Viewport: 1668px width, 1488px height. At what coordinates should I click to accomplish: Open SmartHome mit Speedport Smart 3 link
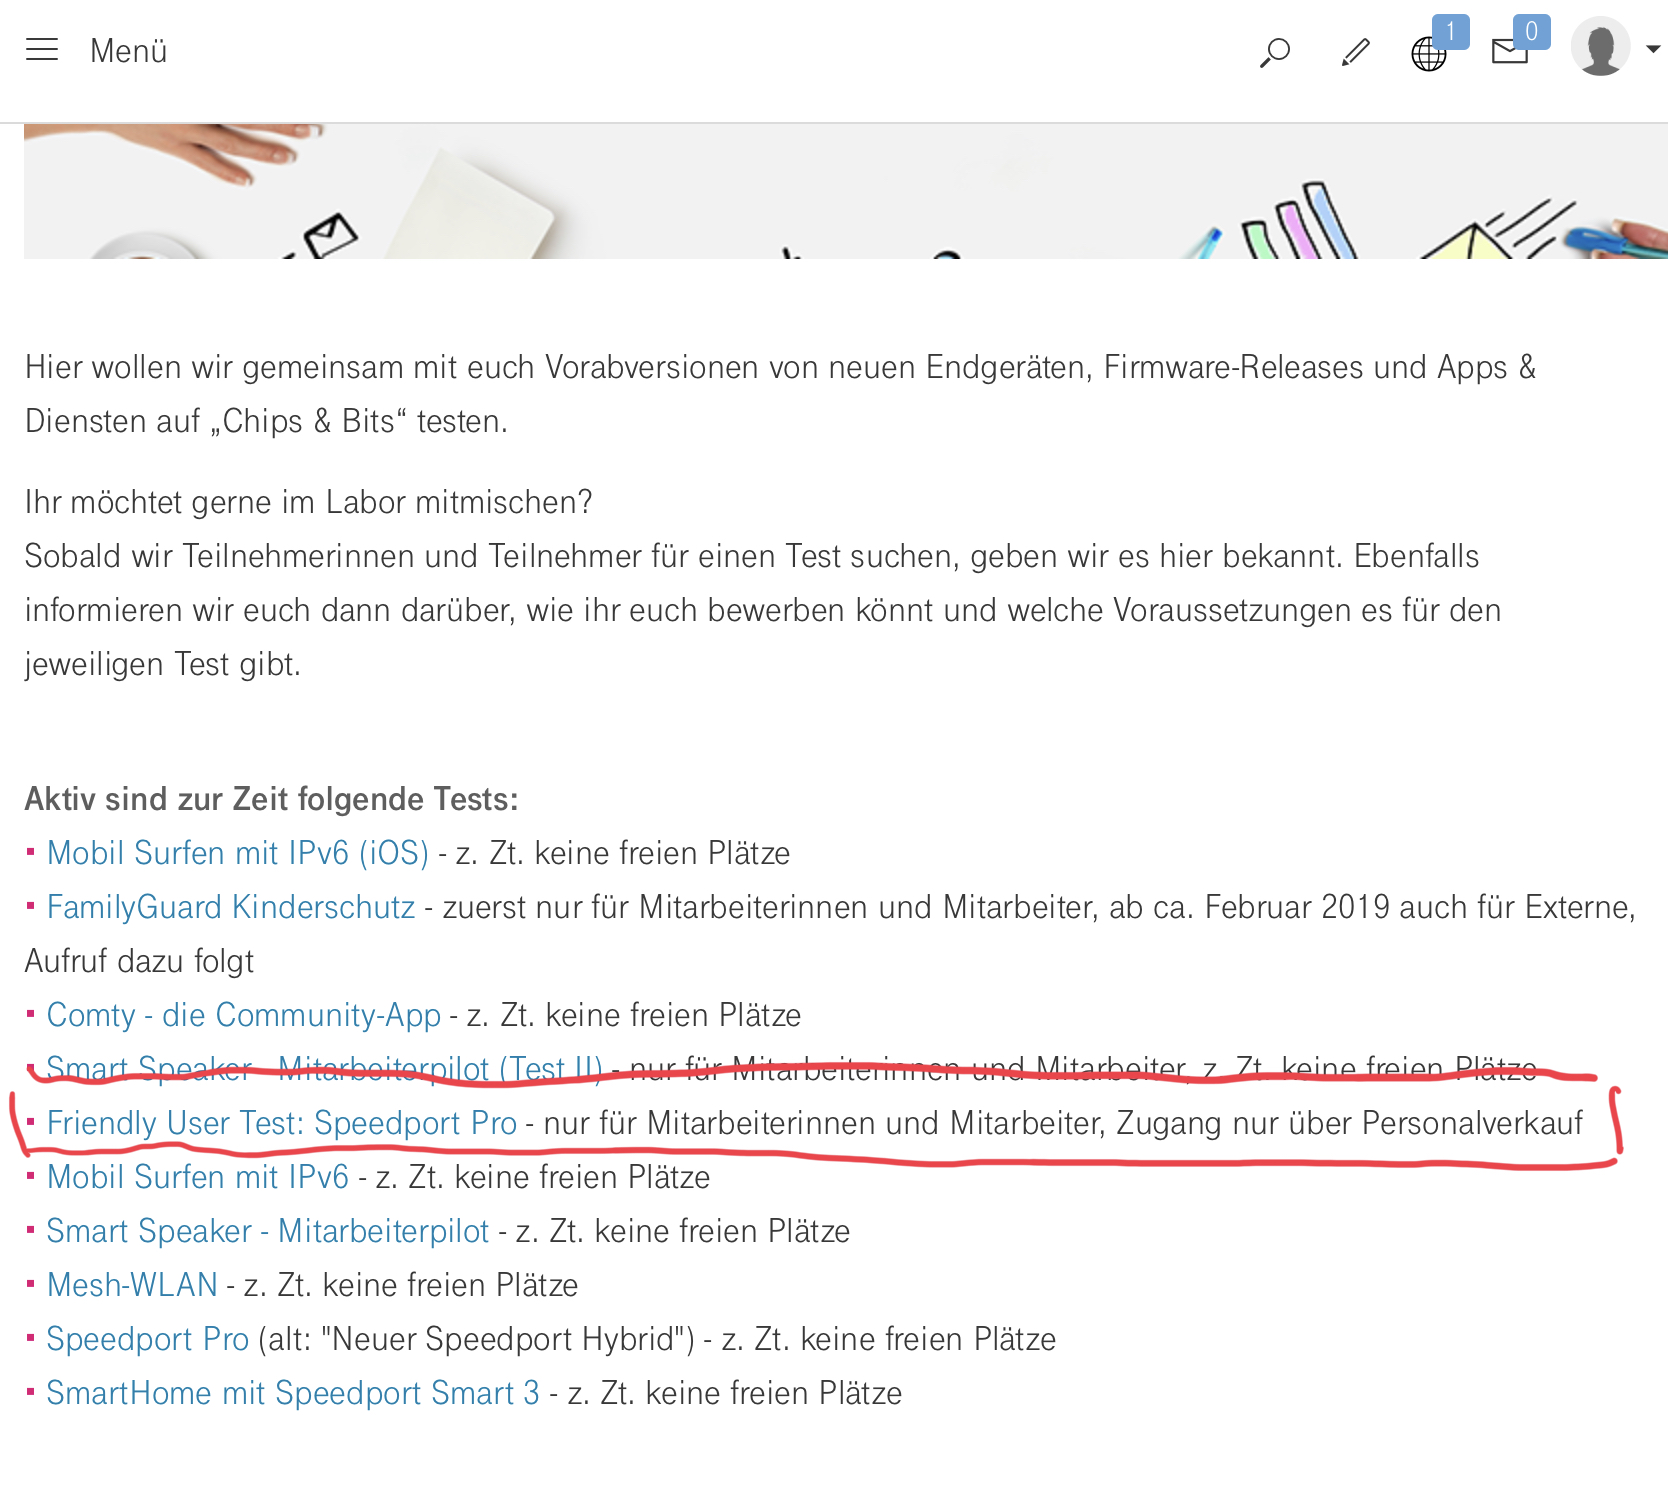pos(293,1393)
